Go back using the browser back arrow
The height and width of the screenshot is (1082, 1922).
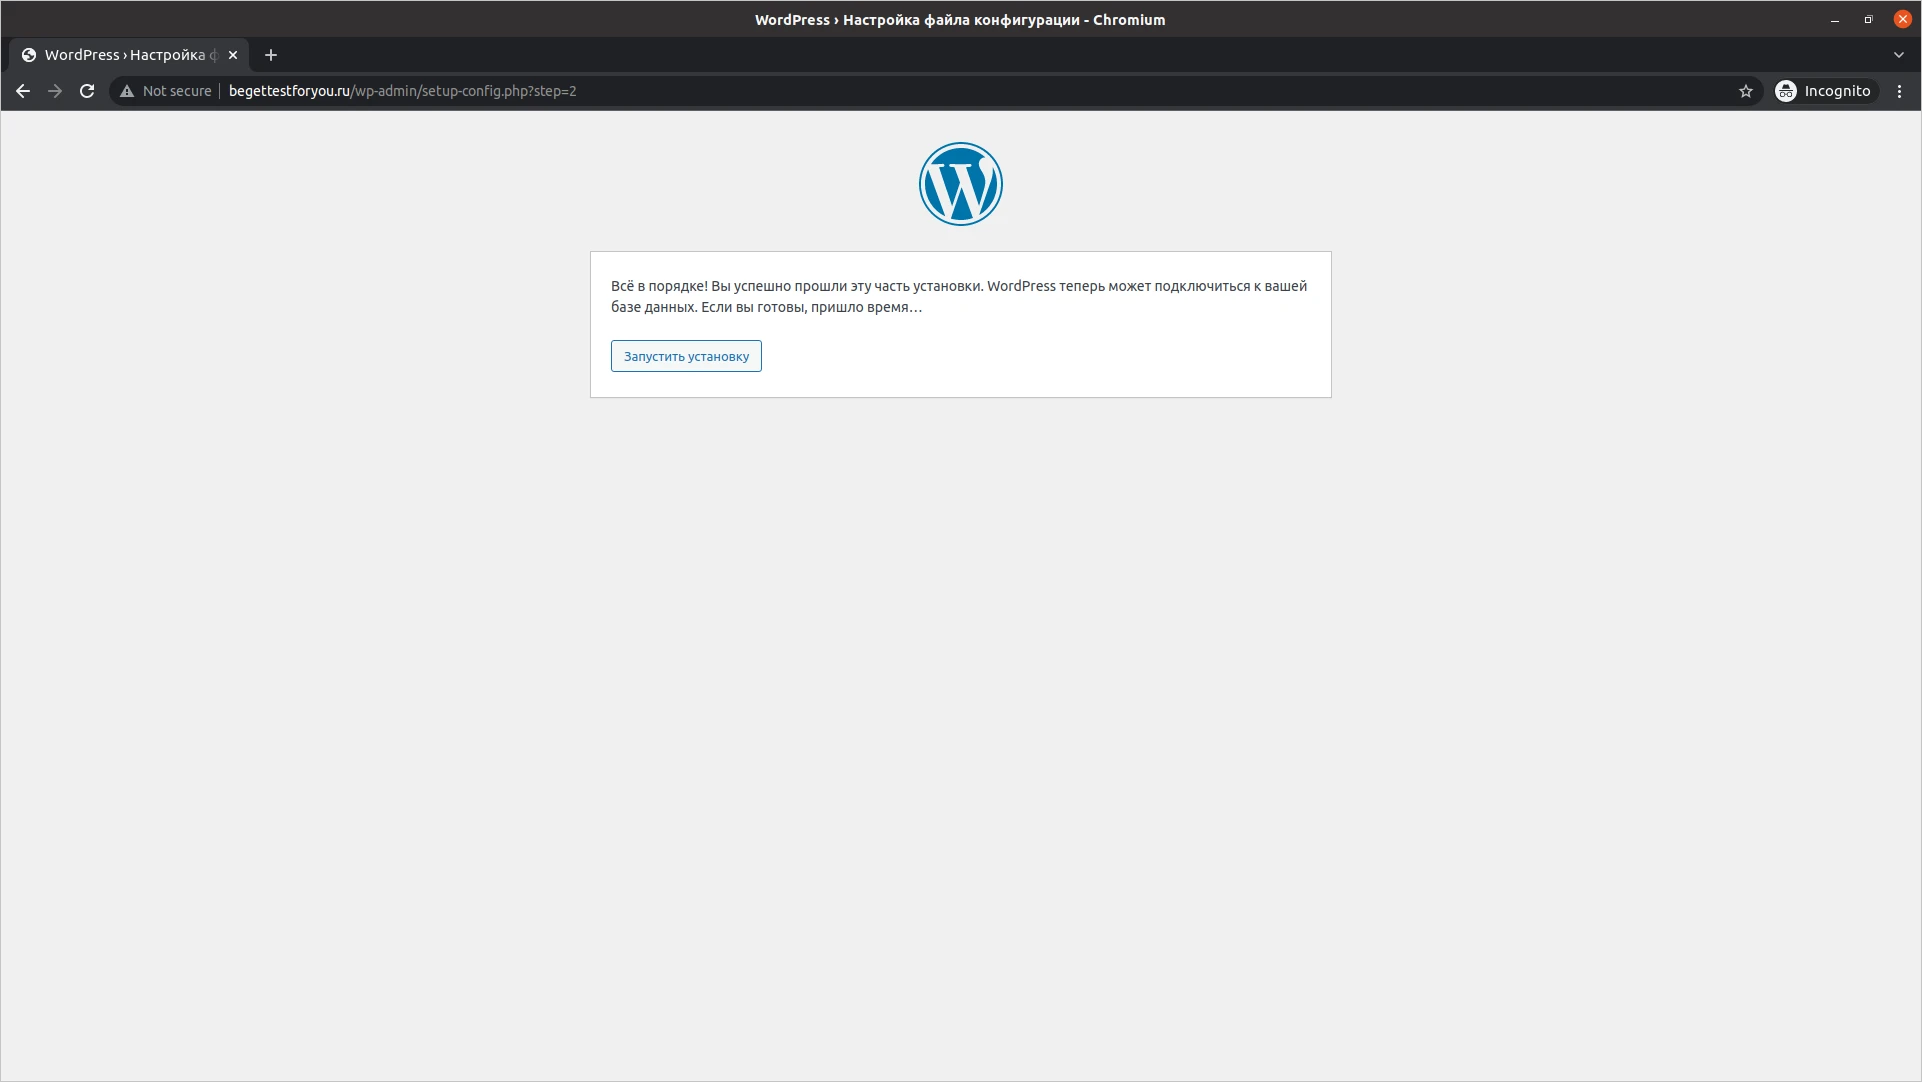[x=23, y=91]
